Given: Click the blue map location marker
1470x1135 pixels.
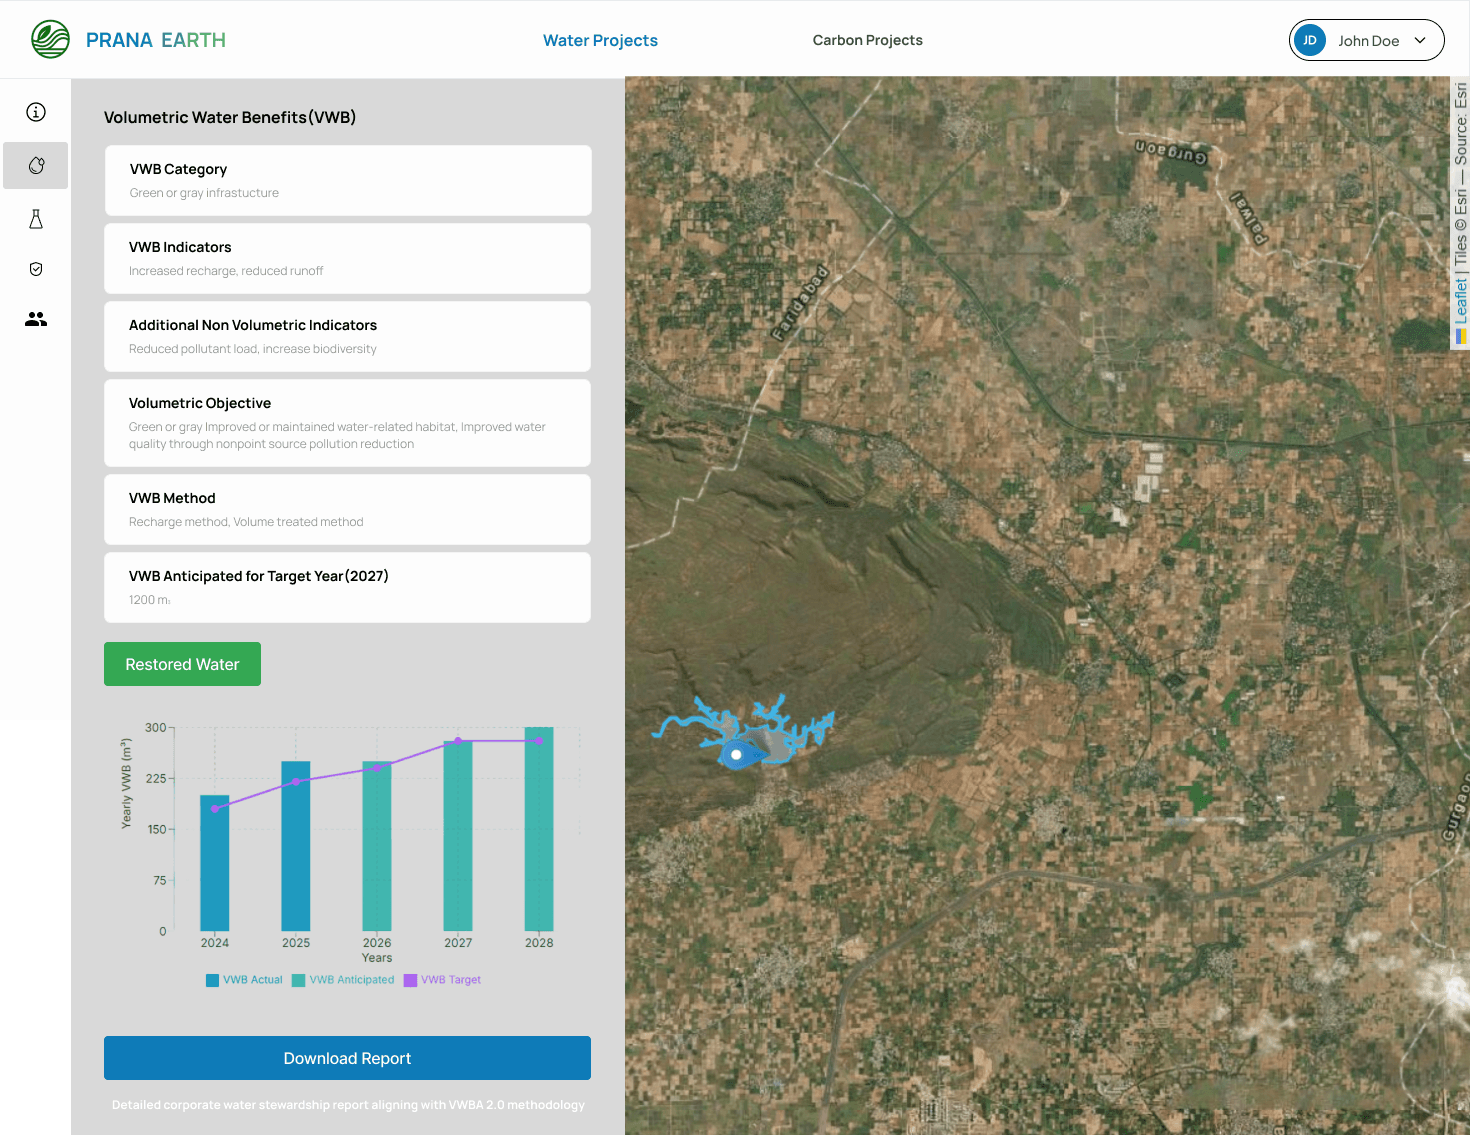Looking at the screenshot, I should point(737,754).
